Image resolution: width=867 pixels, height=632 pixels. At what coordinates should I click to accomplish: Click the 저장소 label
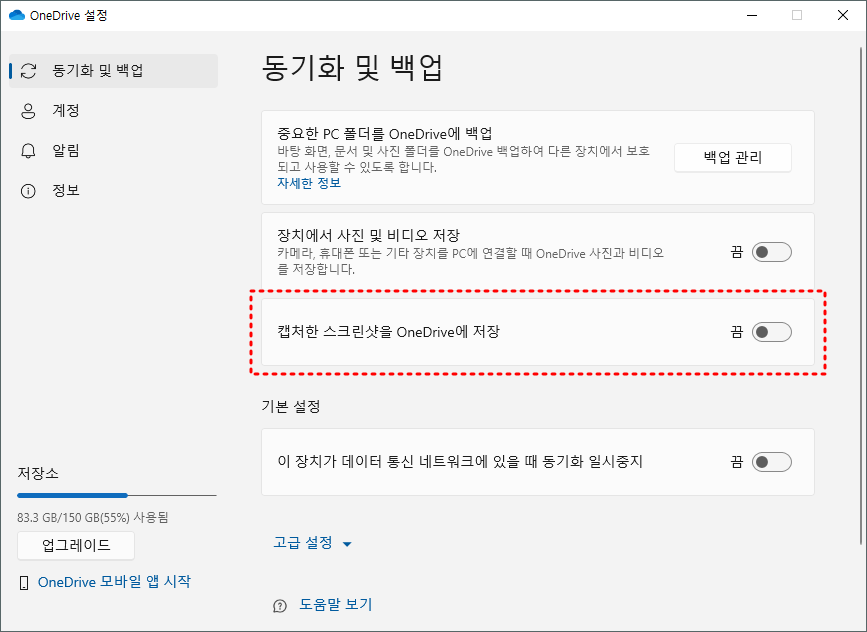38,473
